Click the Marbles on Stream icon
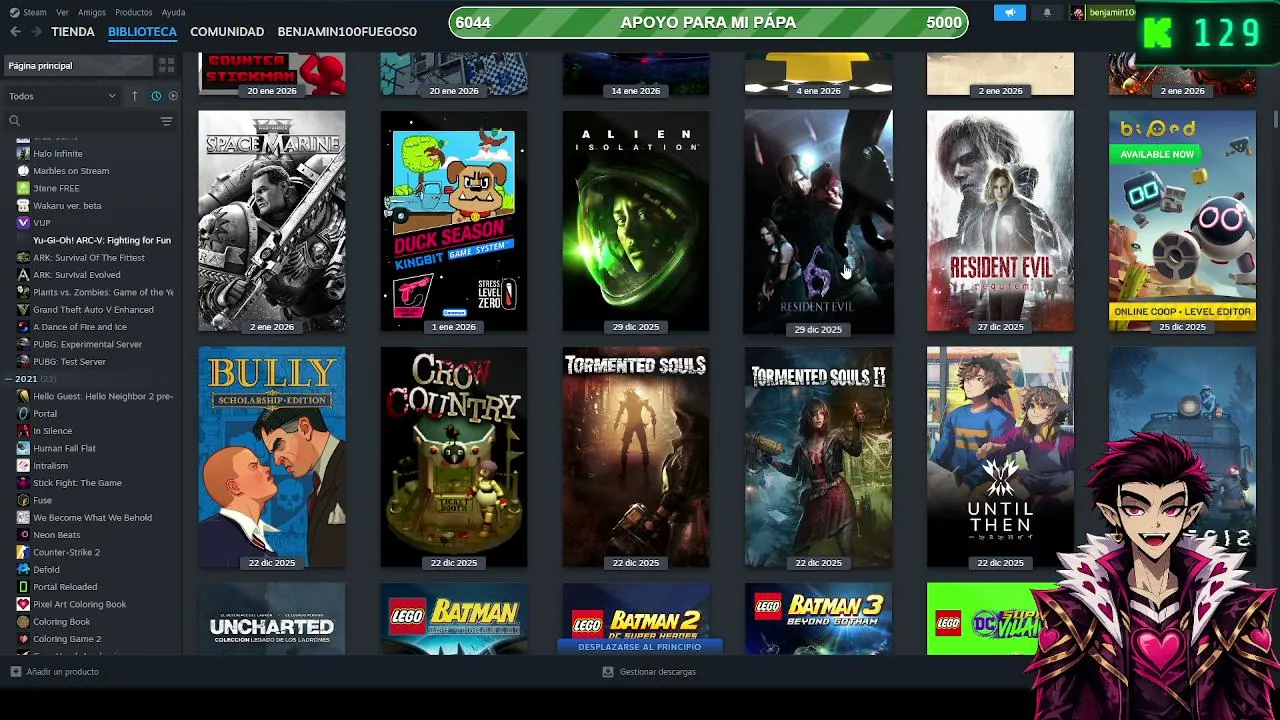Image resolution: width=1280 pixels, height=720 pixels. point(23,171)
